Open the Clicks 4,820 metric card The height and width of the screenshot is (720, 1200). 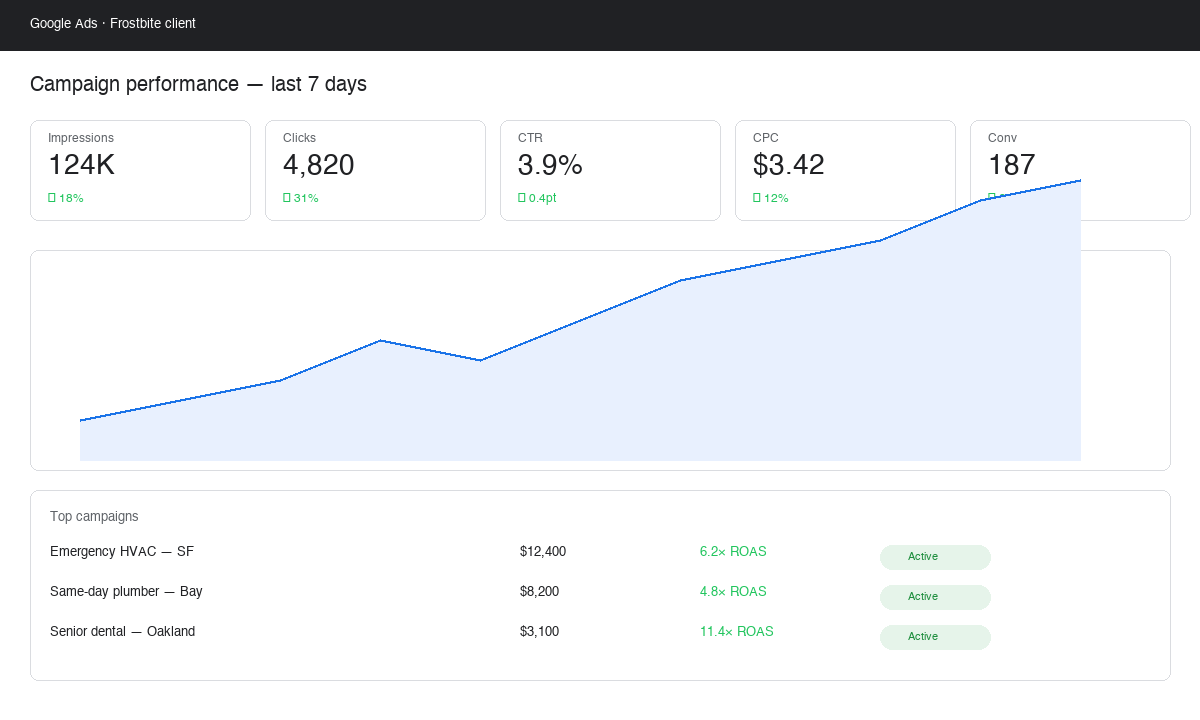coord(375,170)
